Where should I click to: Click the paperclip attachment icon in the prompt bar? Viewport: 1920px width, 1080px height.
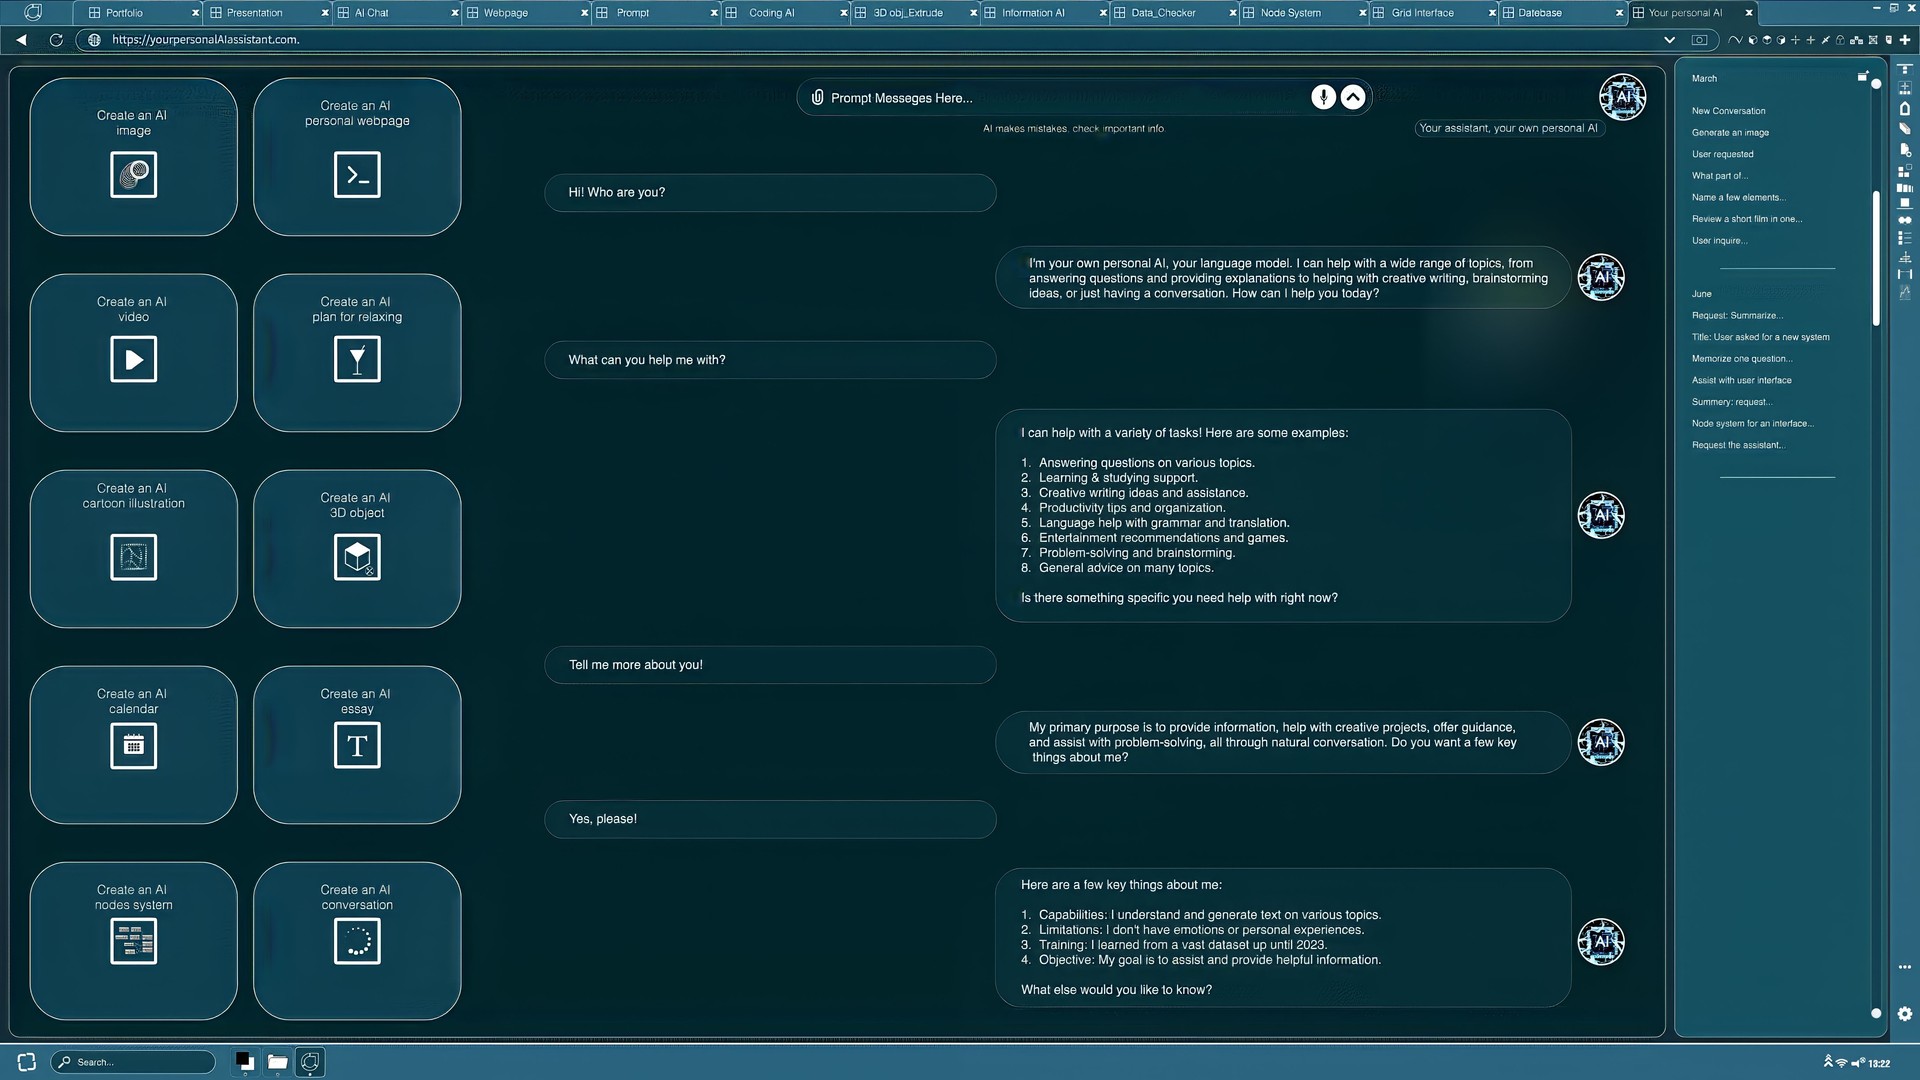(820, 98)
